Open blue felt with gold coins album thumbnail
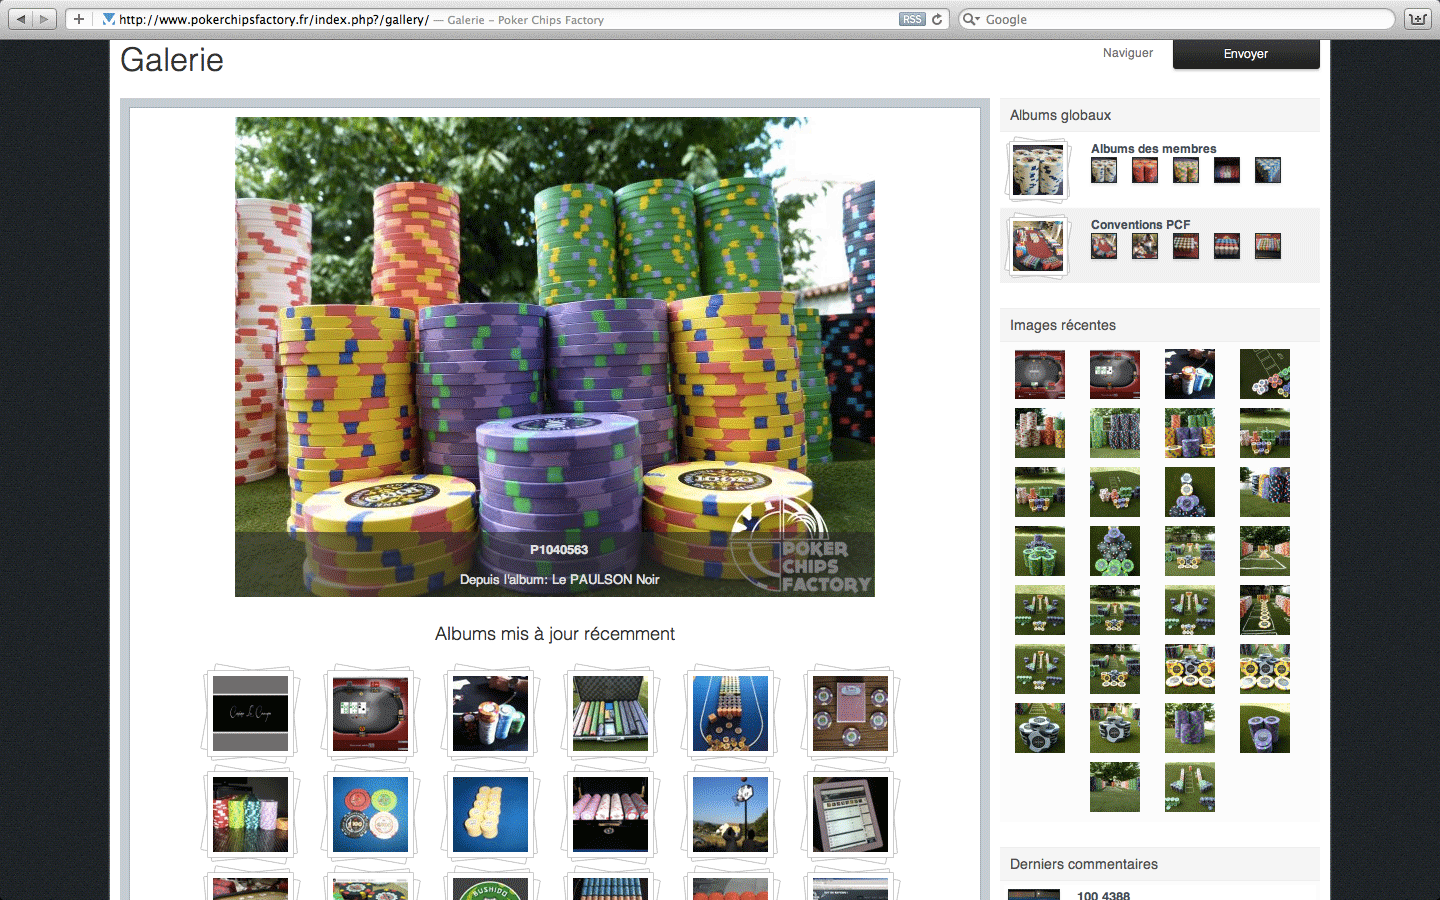This screenshot has width=1440, height=900. [x=730, y=714]
